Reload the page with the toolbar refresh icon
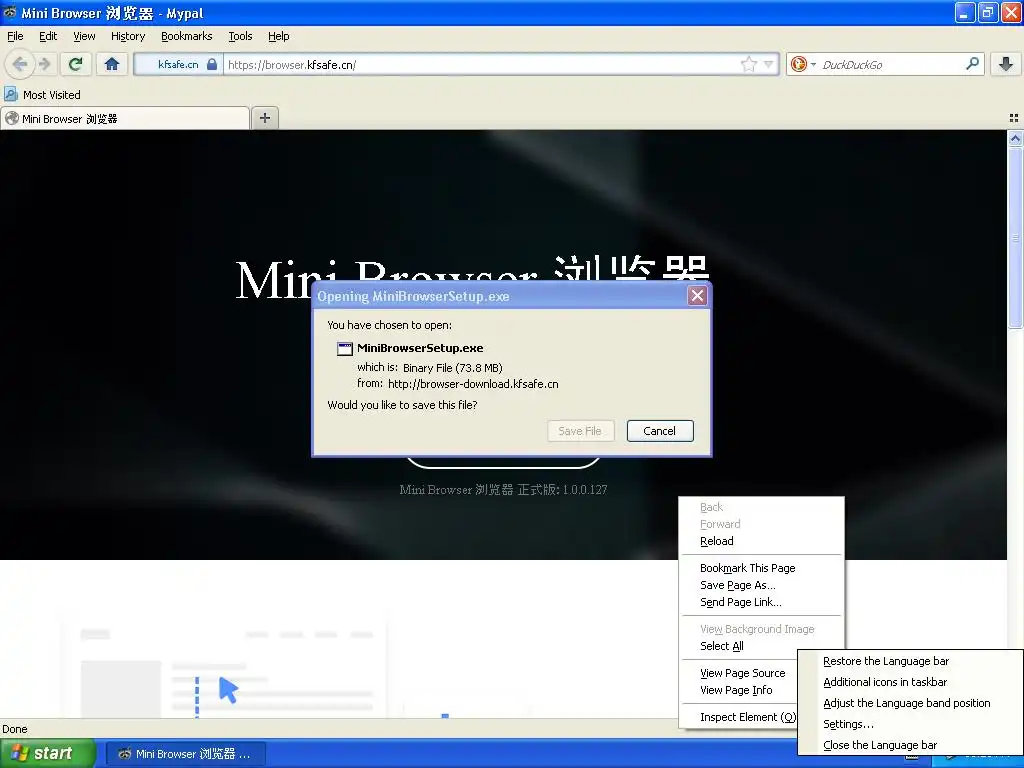This screenshot has width=1024, height=768. click(76, 64)
